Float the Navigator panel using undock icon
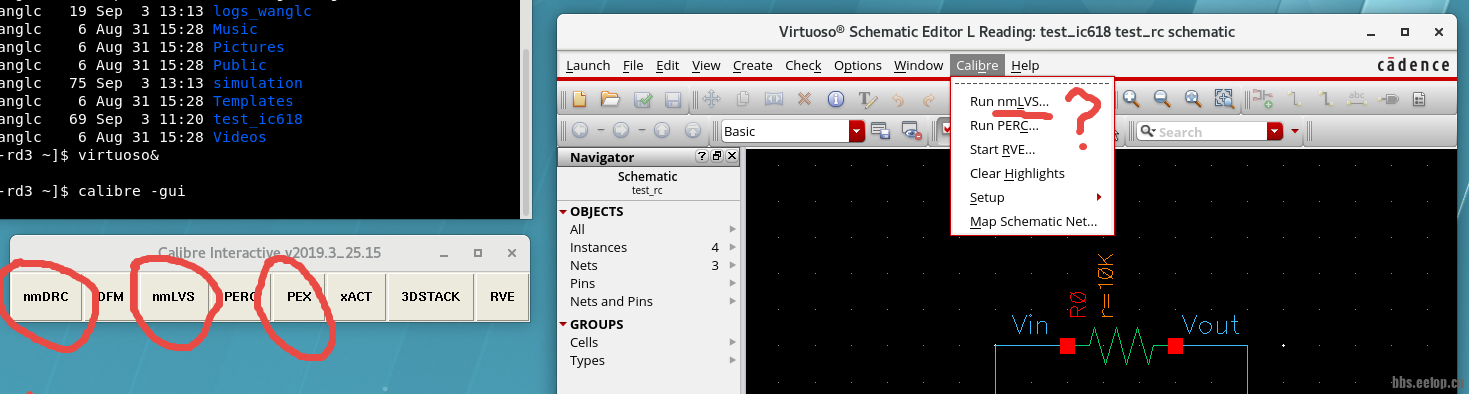Image resolution: width=1469 pixels, height=394 pixels. coord(717,157)
